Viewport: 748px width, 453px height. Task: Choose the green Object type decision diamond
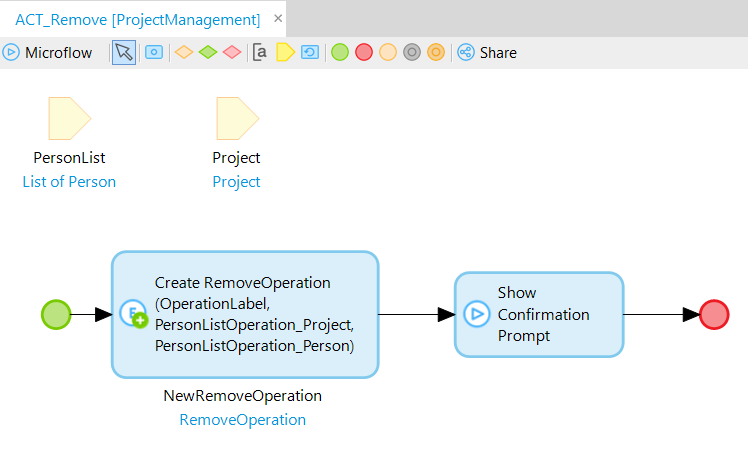pos(208,52)
